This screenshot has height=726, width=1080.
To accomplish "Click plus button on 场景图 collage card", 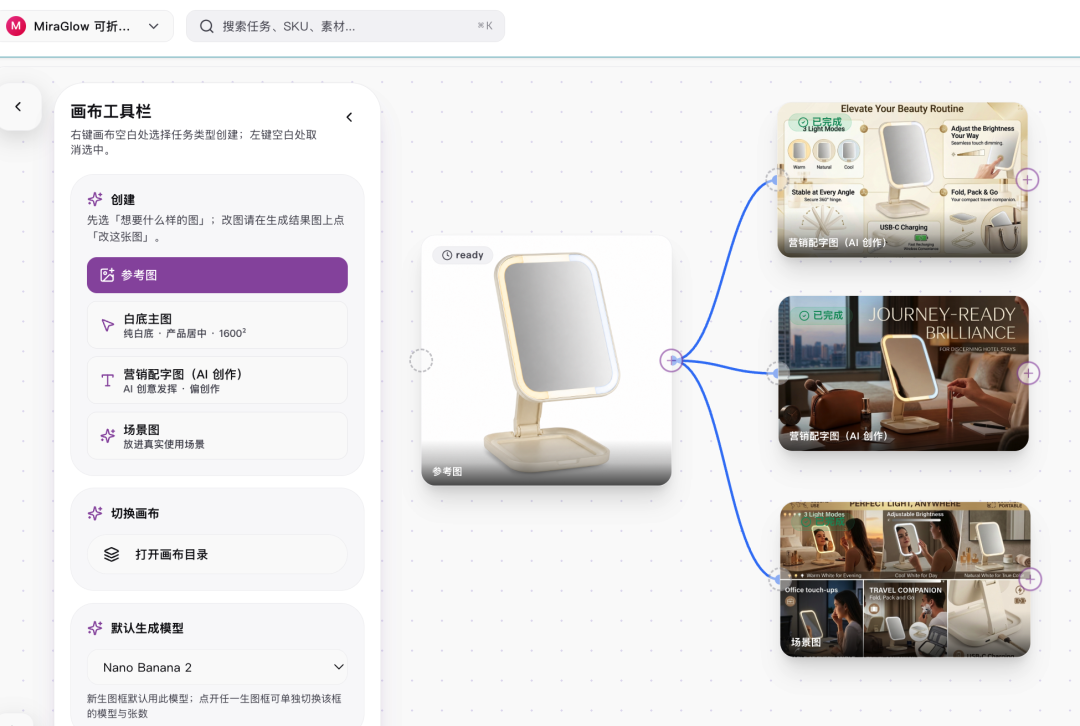I will tap(1030, 579).
